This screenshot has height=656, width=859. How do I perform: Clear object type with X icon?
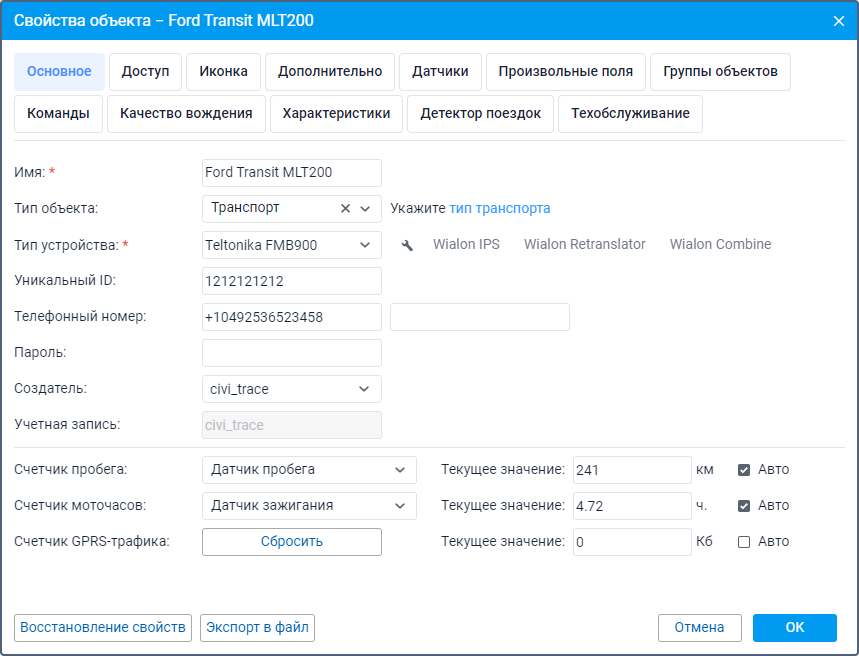tap(346, 208)
